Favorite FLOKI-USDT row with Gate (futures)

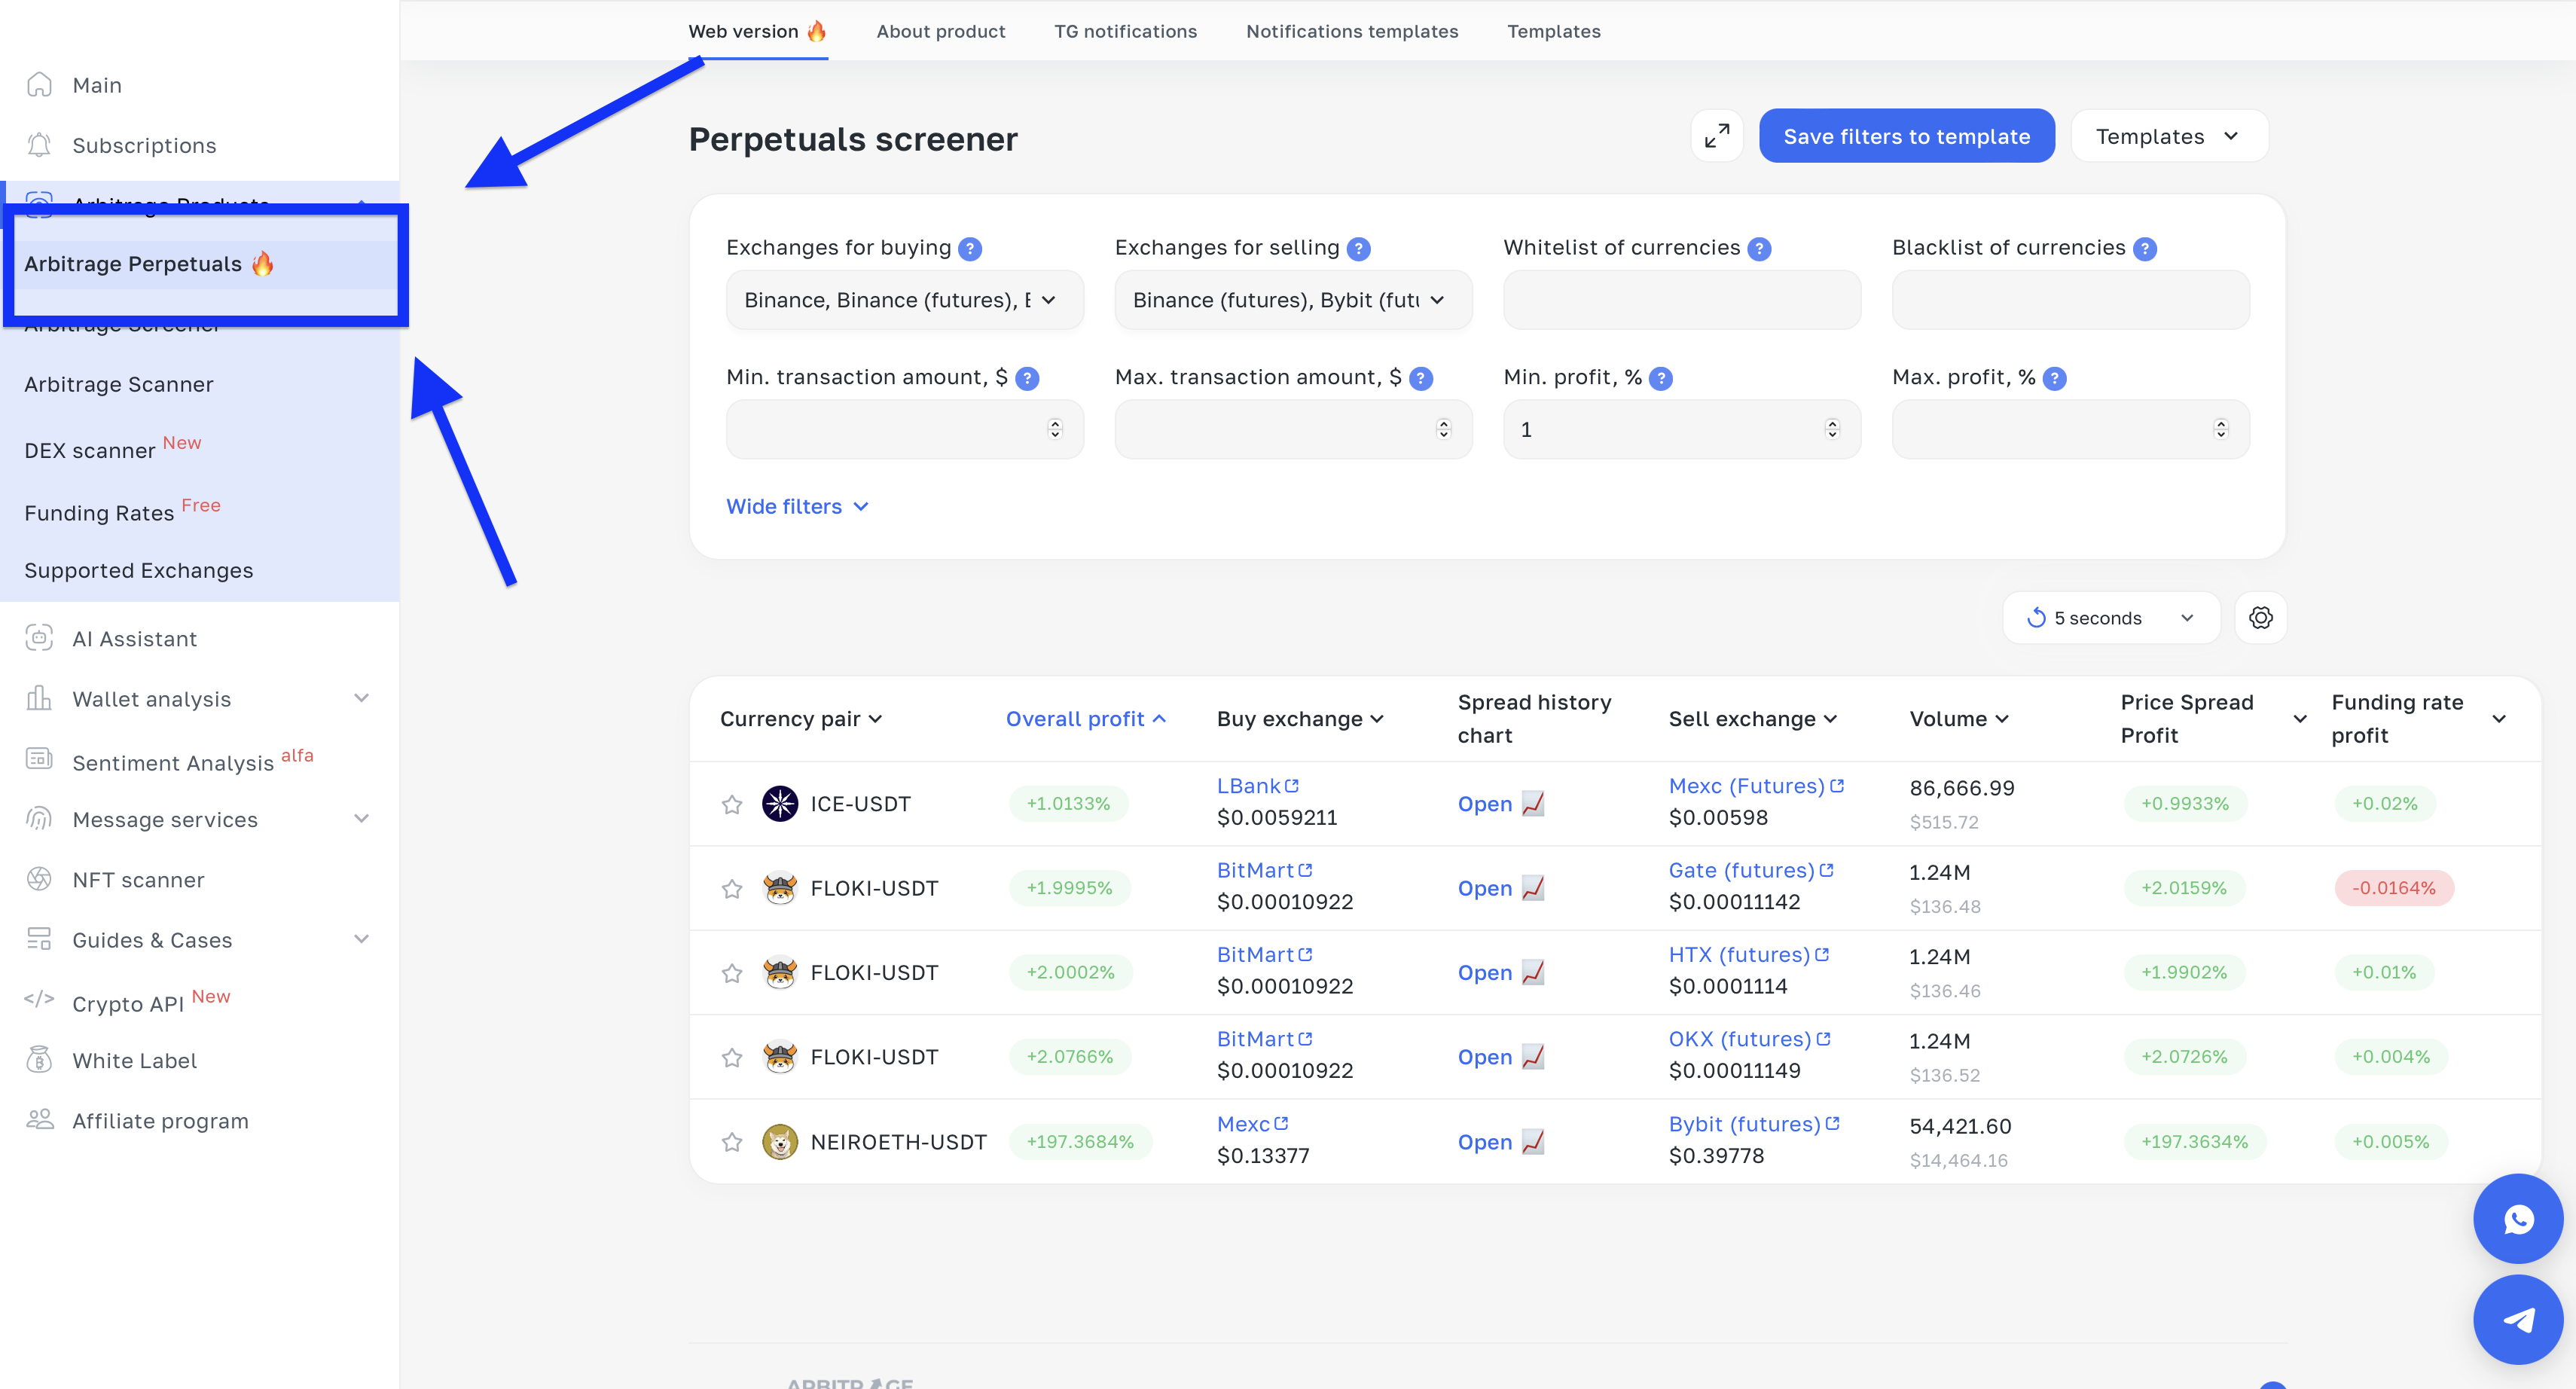(732, 888)
